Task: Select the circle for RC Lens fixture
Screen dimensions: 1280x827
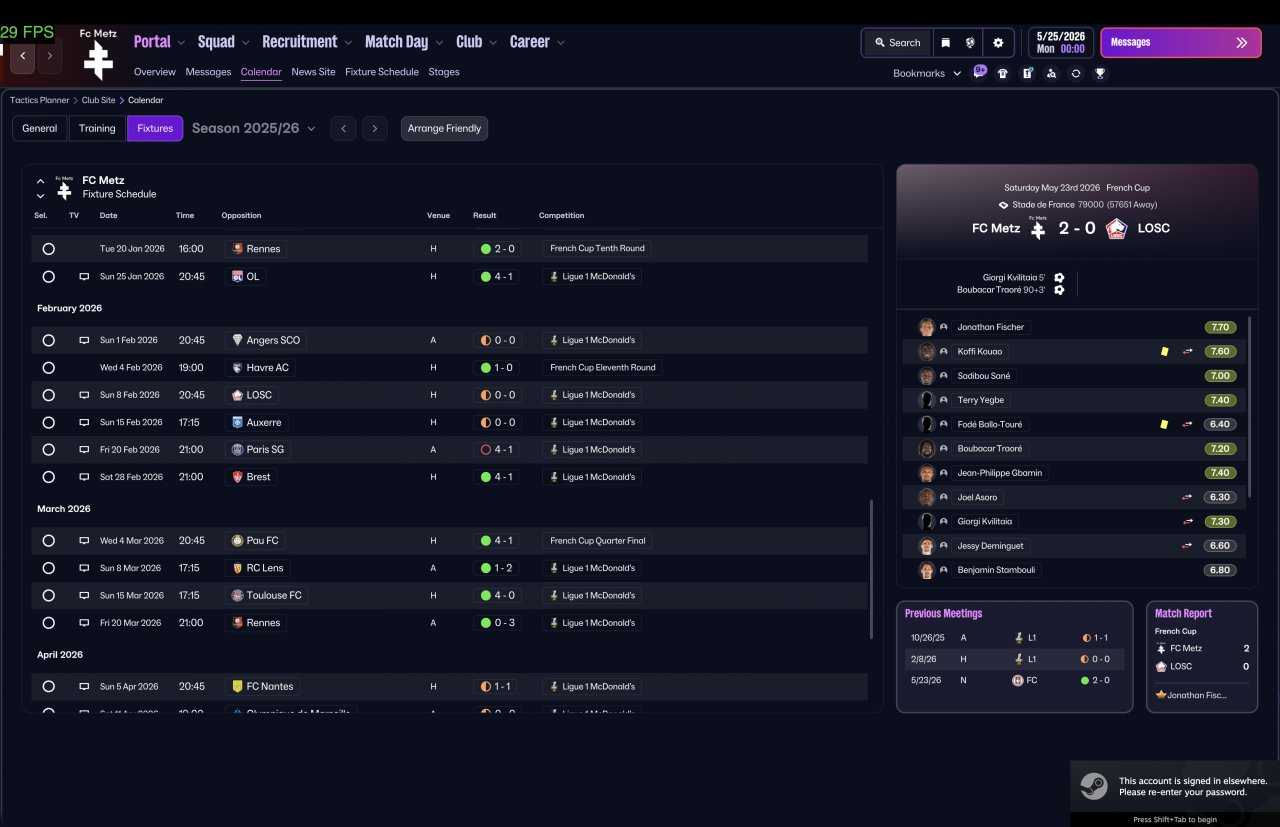Action: pos(48,568)
